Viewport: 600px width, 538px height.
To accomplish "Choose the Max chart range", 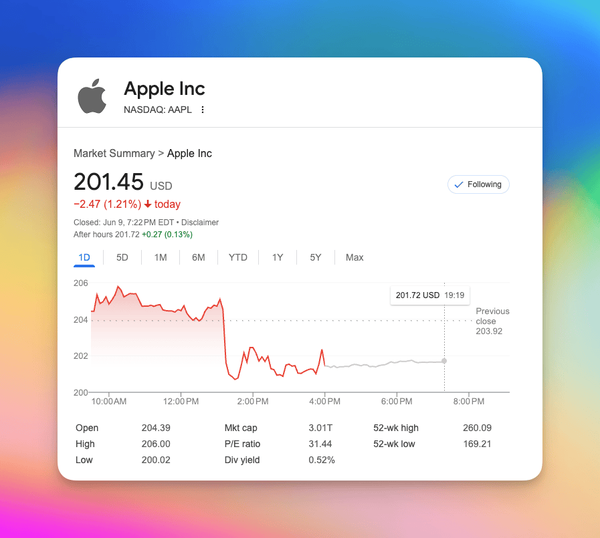I will coord(354,258).
